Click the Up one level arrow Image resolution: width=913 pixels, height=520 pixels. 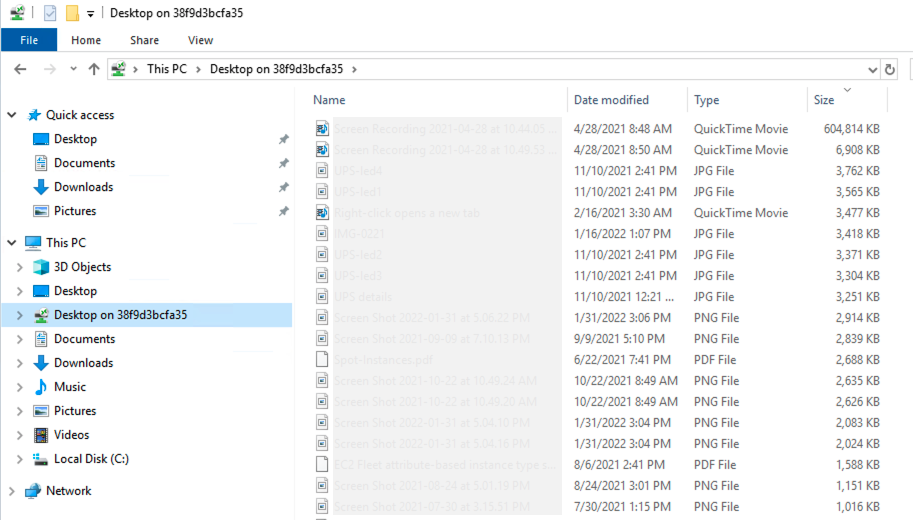tap(94, 69)
